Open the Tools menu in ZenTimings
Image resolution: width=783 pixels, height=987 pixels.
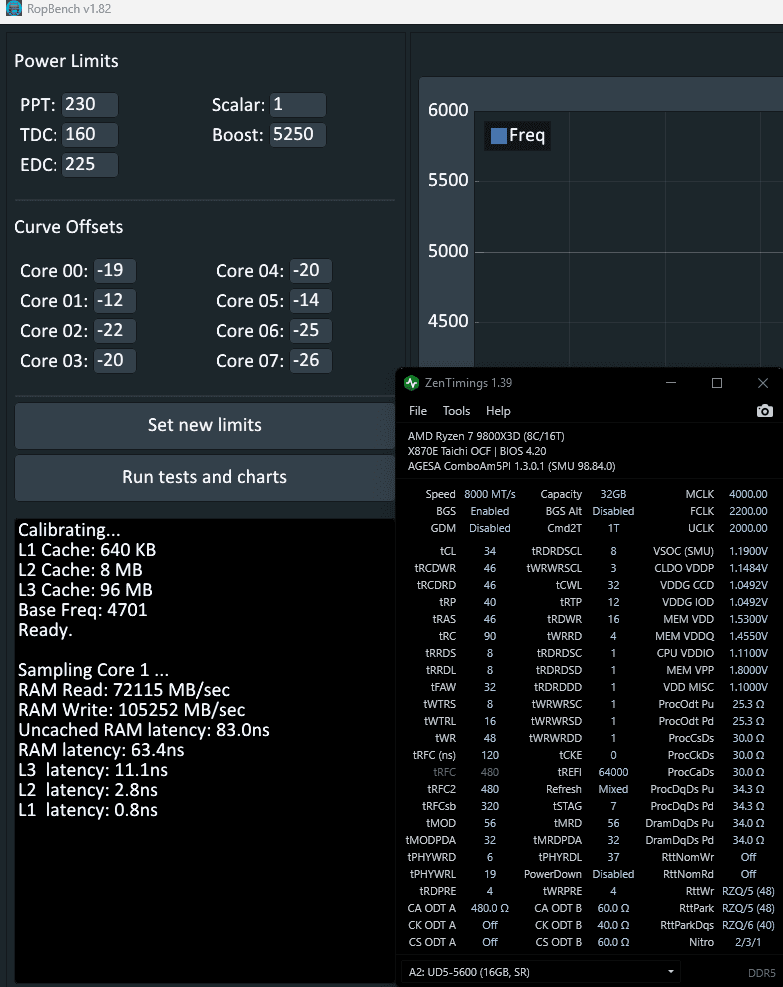click(x=456, y=411)
